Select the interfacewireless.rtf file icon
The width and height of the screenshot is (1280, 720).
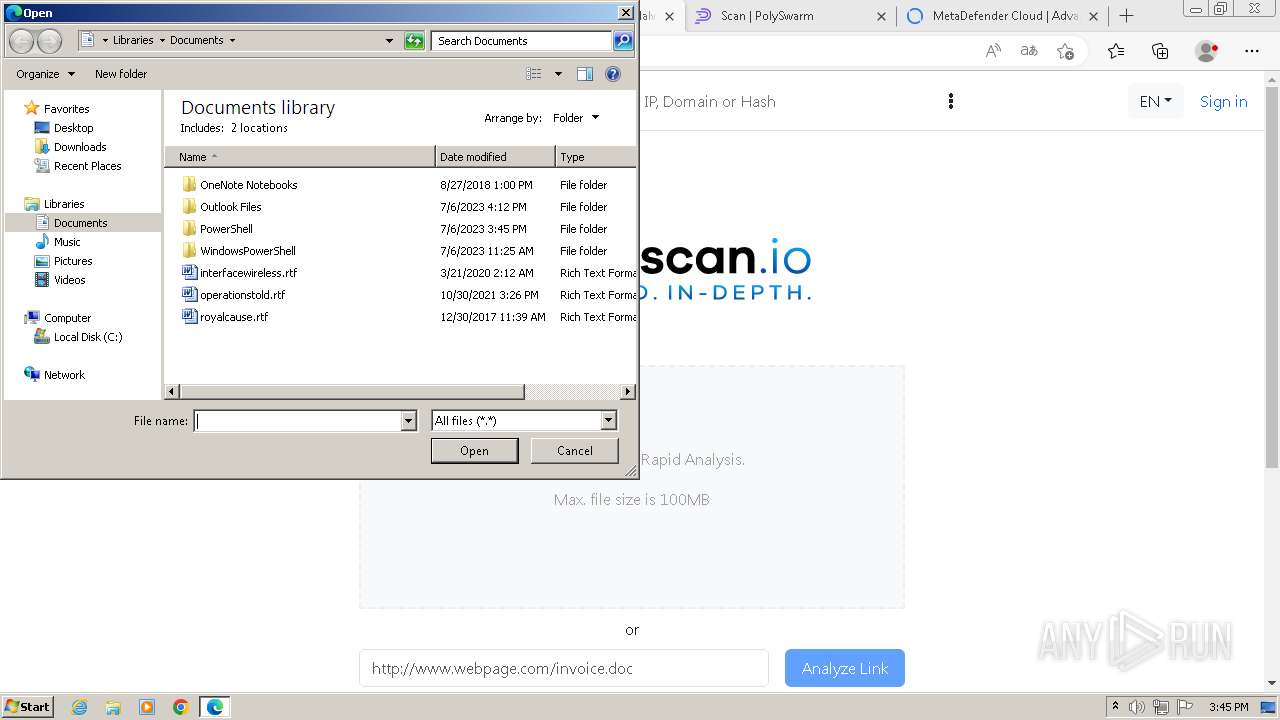pyautogui.click(x=190, y=273)
